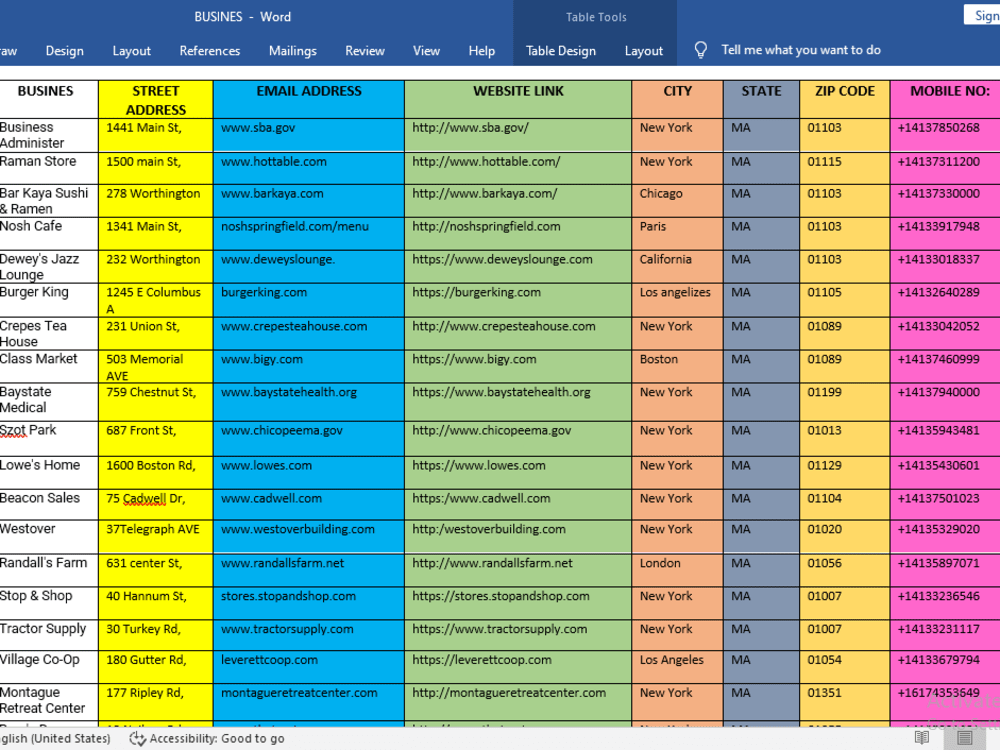Screen dimensions: 1000x750
Task: Open the References tab
Action: click(210, 50)
